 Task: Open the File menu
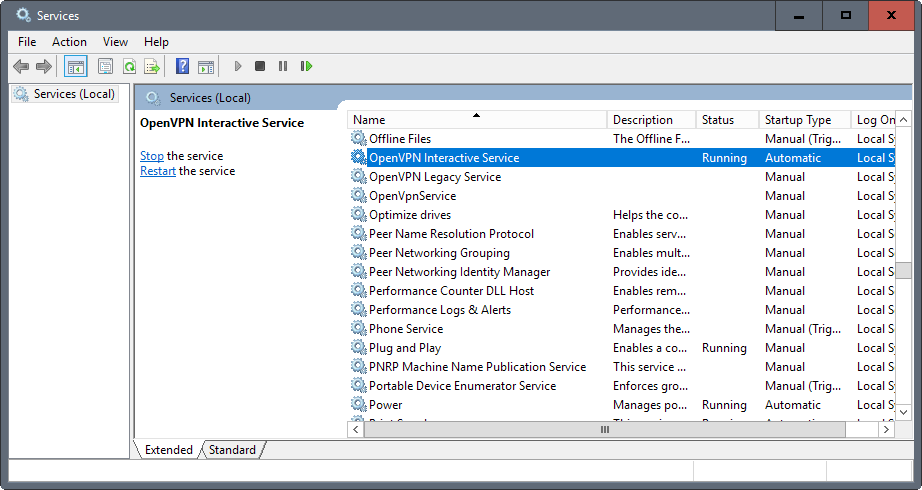pos(27,42)
